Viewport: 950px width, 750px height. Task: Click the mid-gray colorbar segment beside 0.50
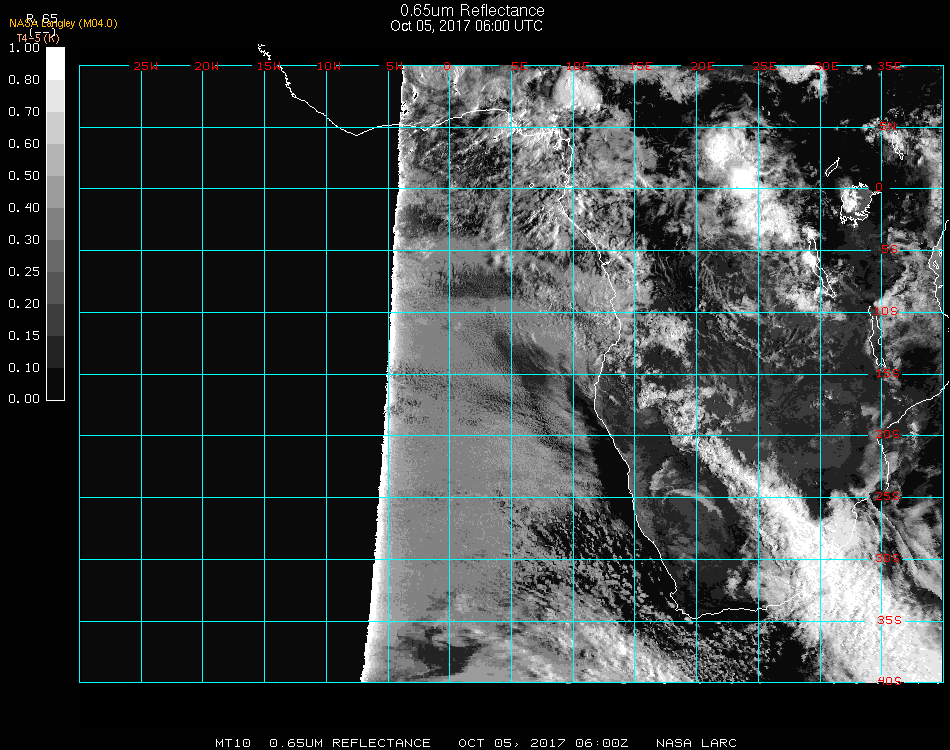(55, 192)
